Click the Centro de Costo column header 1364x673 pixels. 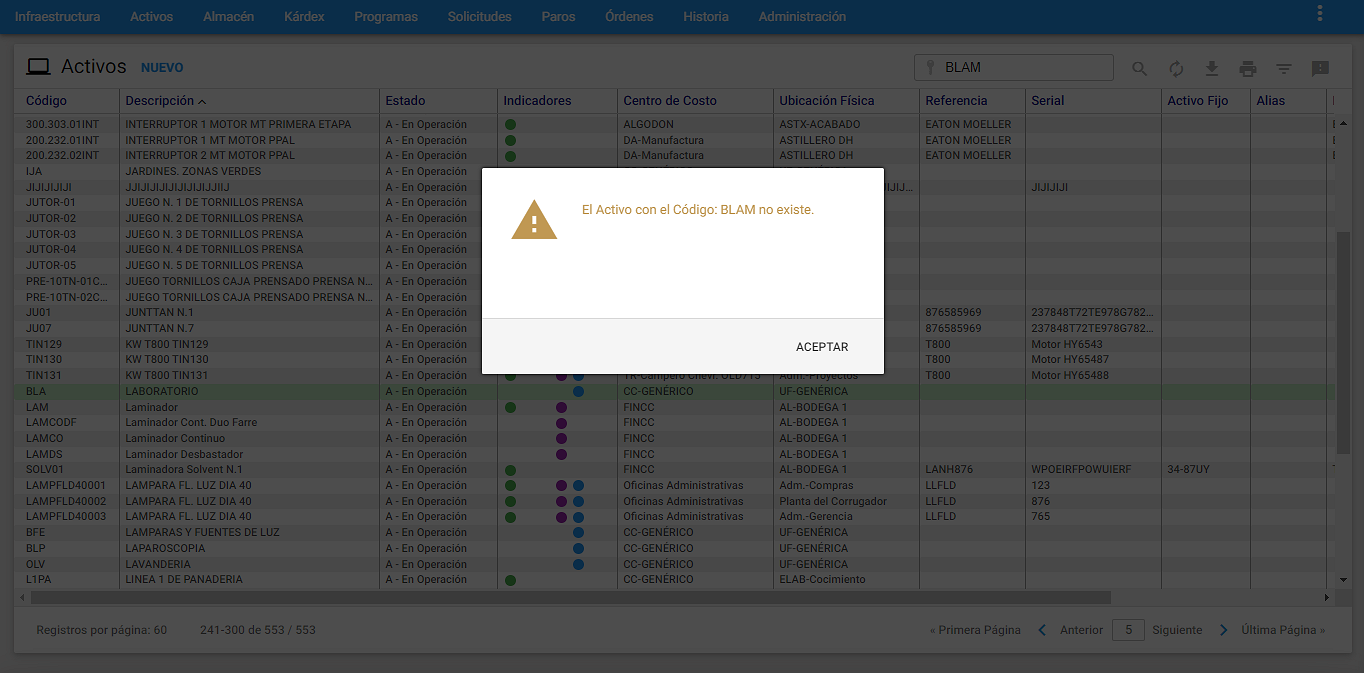click(x=670, y=101)
